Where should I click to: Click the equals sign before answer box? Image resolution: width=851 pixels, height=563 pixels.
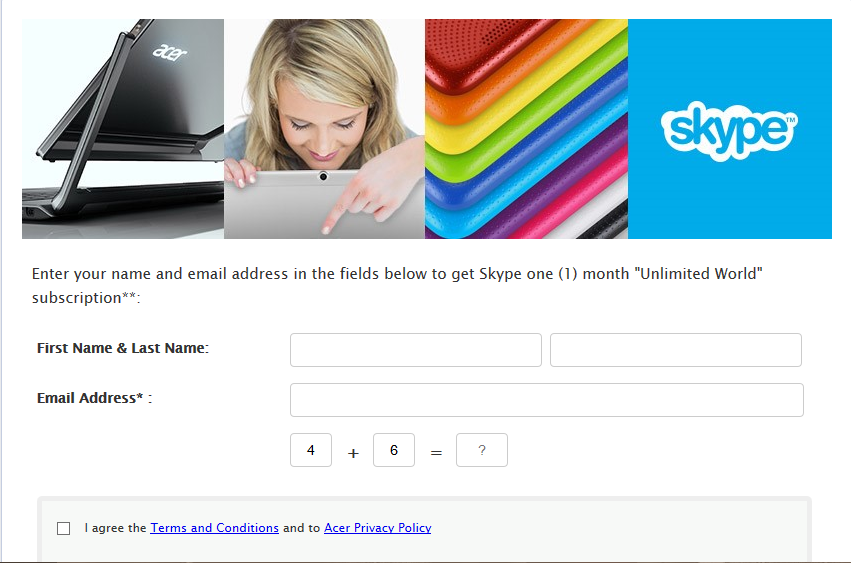pyautogui.click(x=436, y=453)
